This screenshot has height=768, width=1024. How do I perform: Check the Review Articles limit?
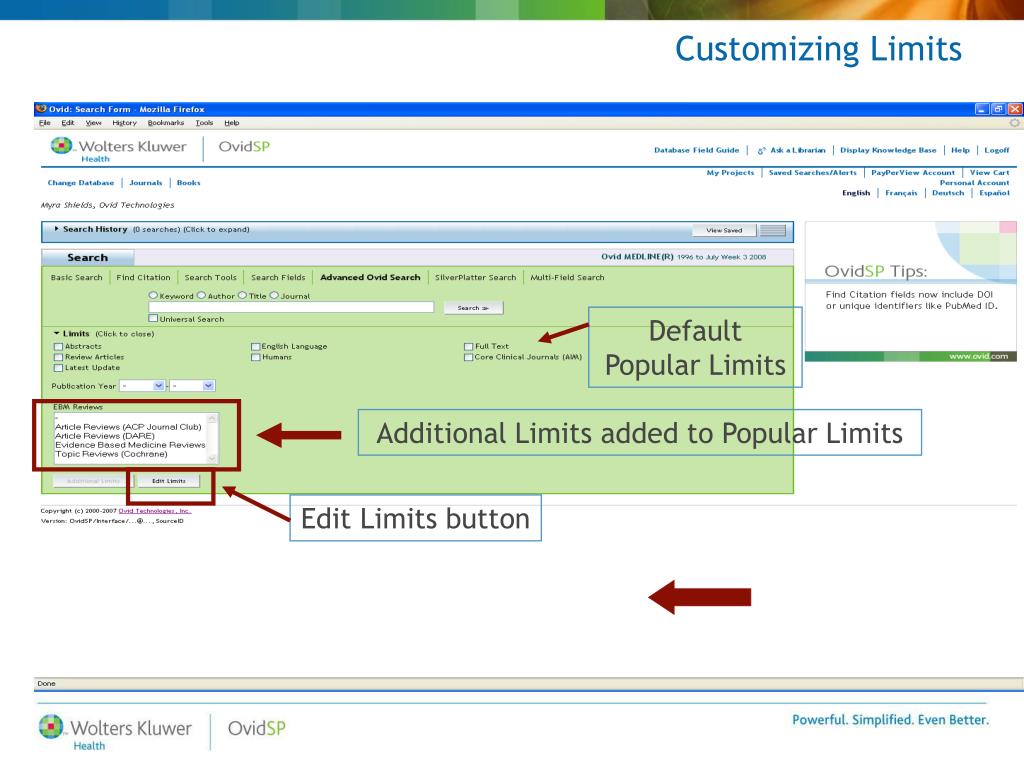pos(59,357)
